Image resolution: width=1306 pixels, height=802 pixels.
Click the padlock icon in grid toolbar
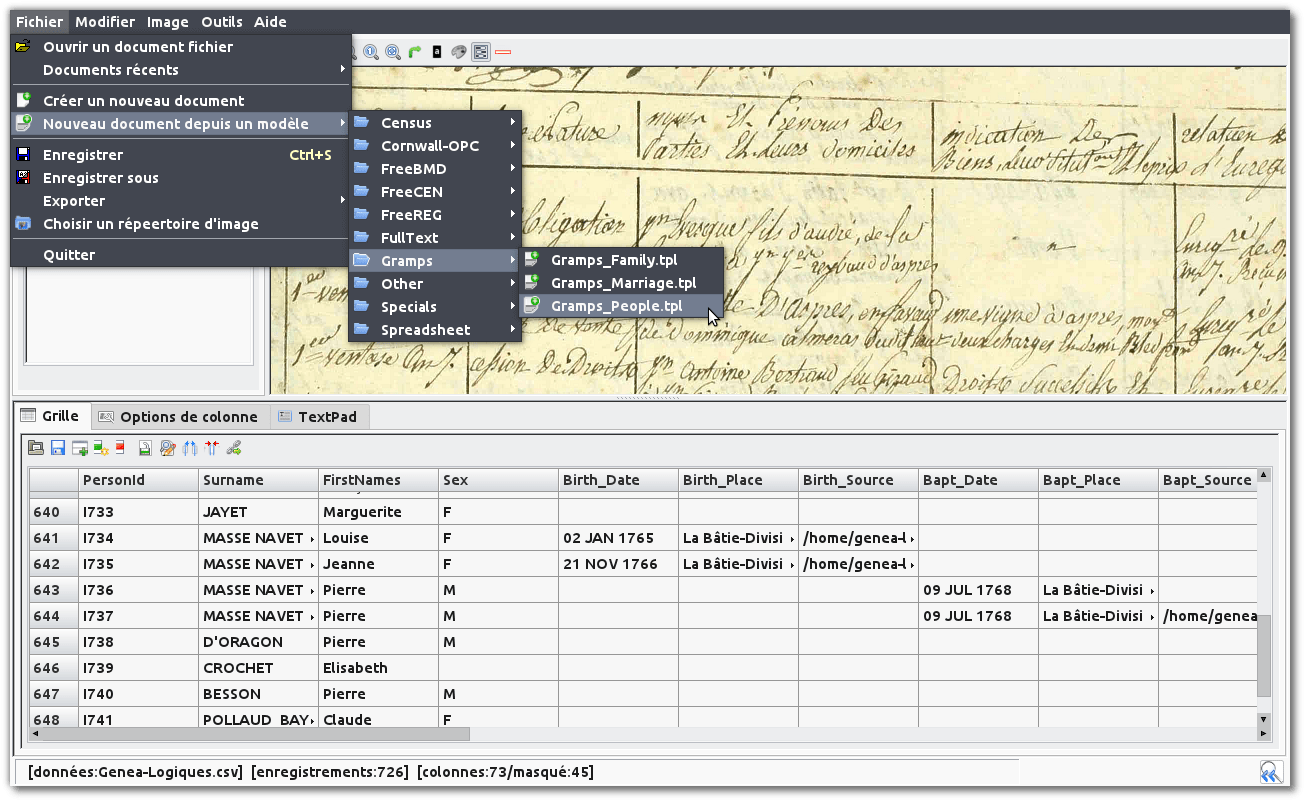click(145, 448)
